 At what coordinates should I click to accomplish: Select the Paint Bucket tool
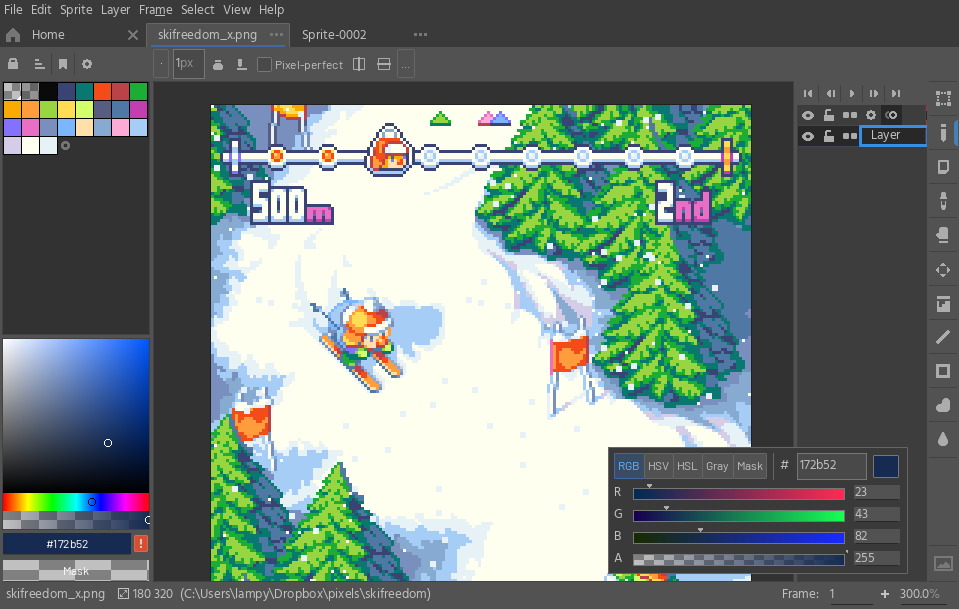942,304
